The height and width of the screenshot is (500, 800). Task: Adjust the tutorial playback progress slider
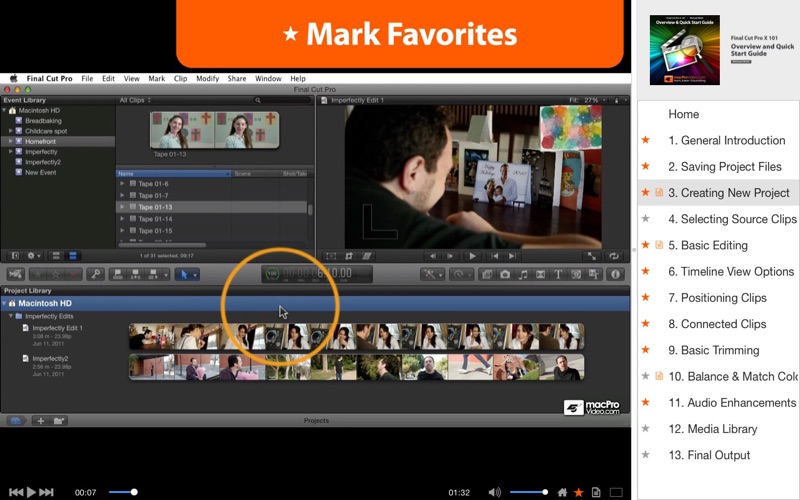tap(123, 492)
